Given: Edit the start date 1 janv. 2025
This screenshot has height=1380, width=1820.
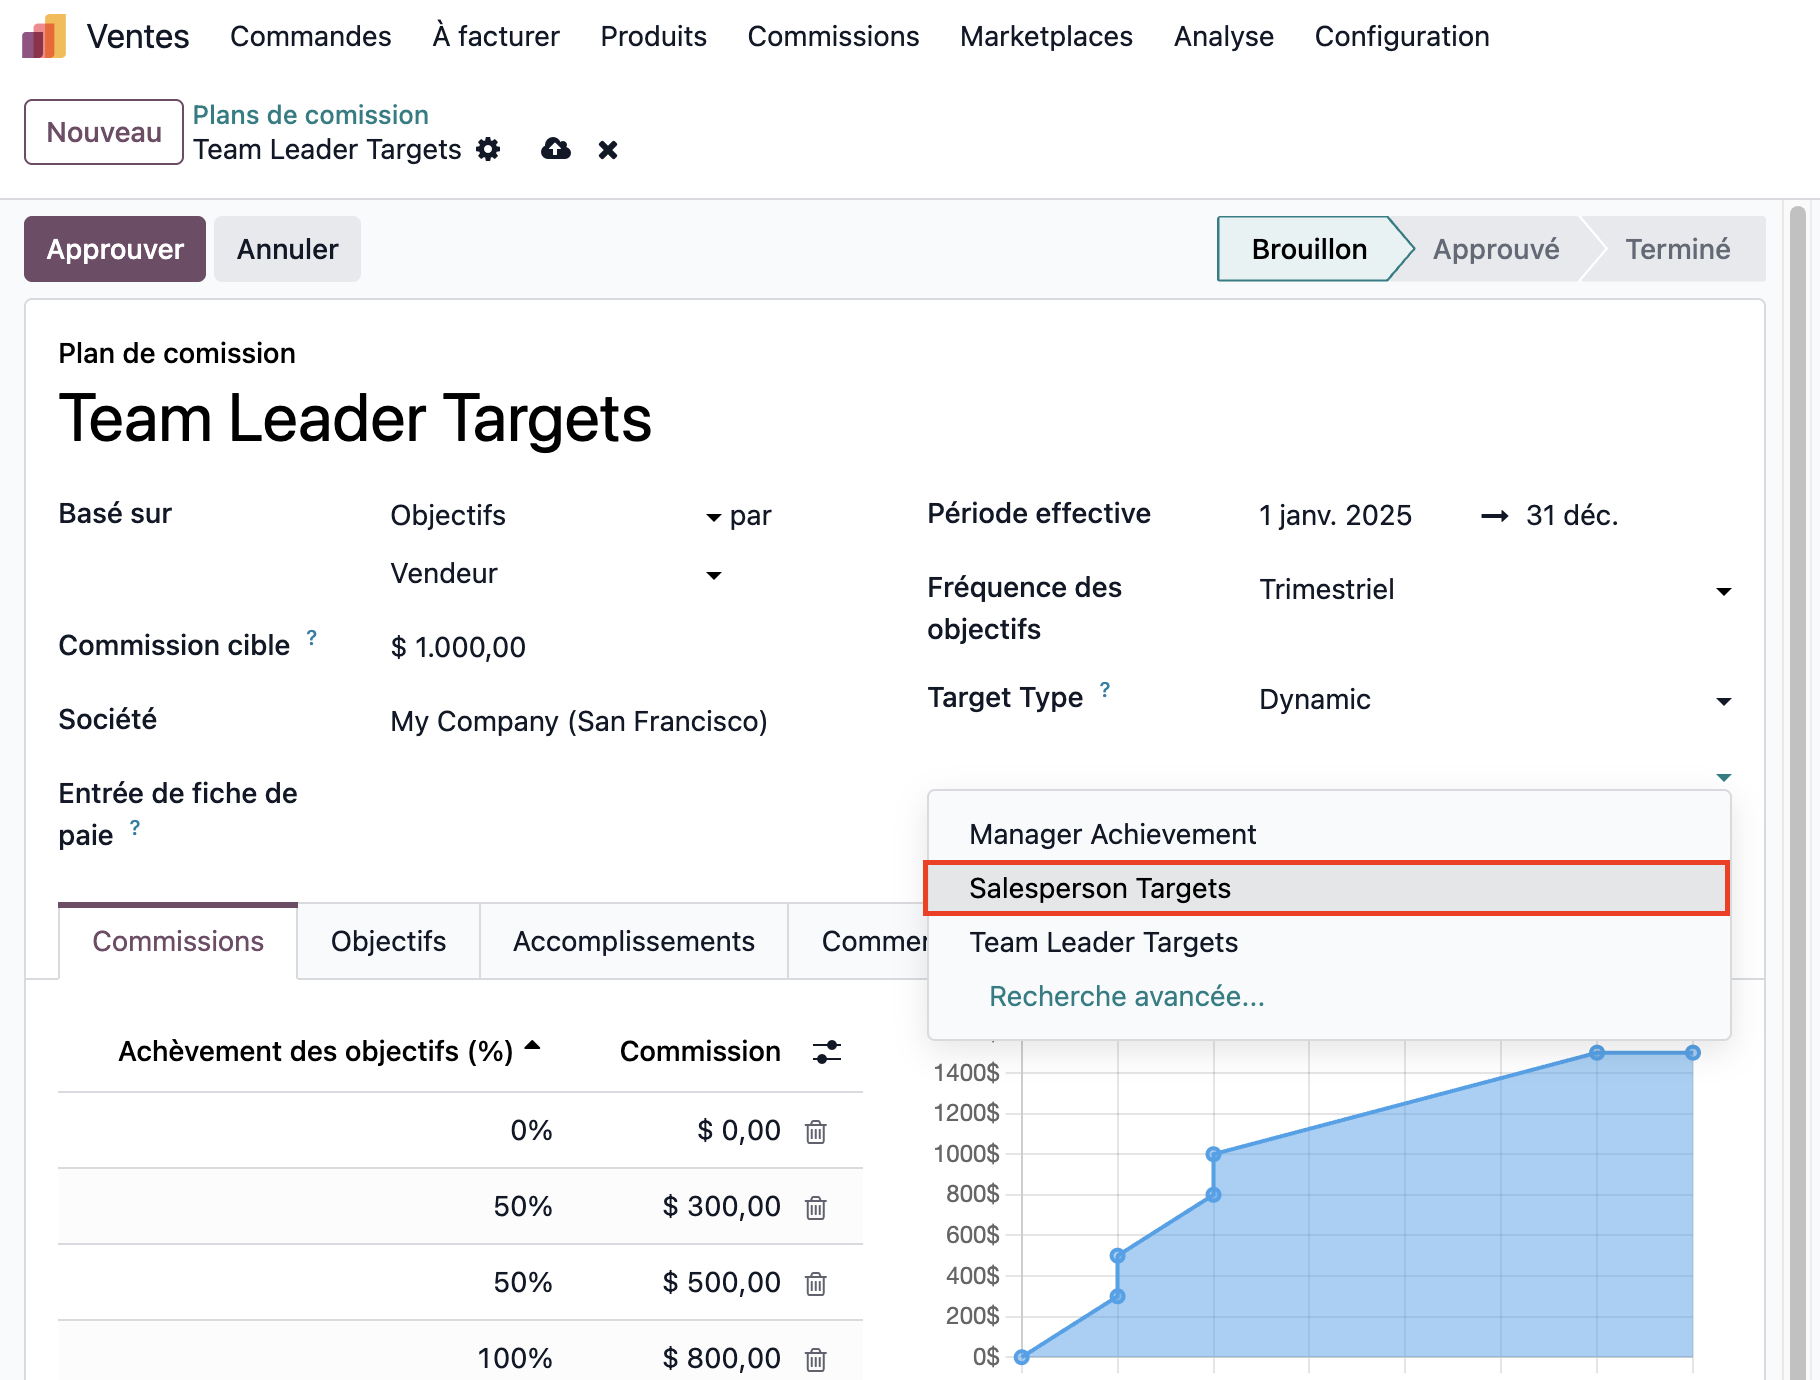Looking at the screenshot, I should [1336, 516].
